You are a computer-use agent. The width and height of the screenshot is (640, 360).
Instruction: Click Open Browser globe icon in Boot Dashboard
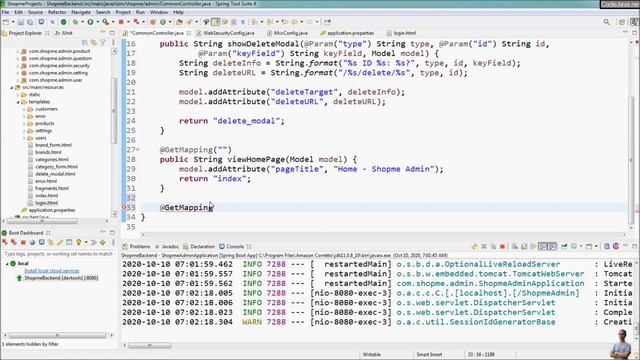(x=32, y=242)
